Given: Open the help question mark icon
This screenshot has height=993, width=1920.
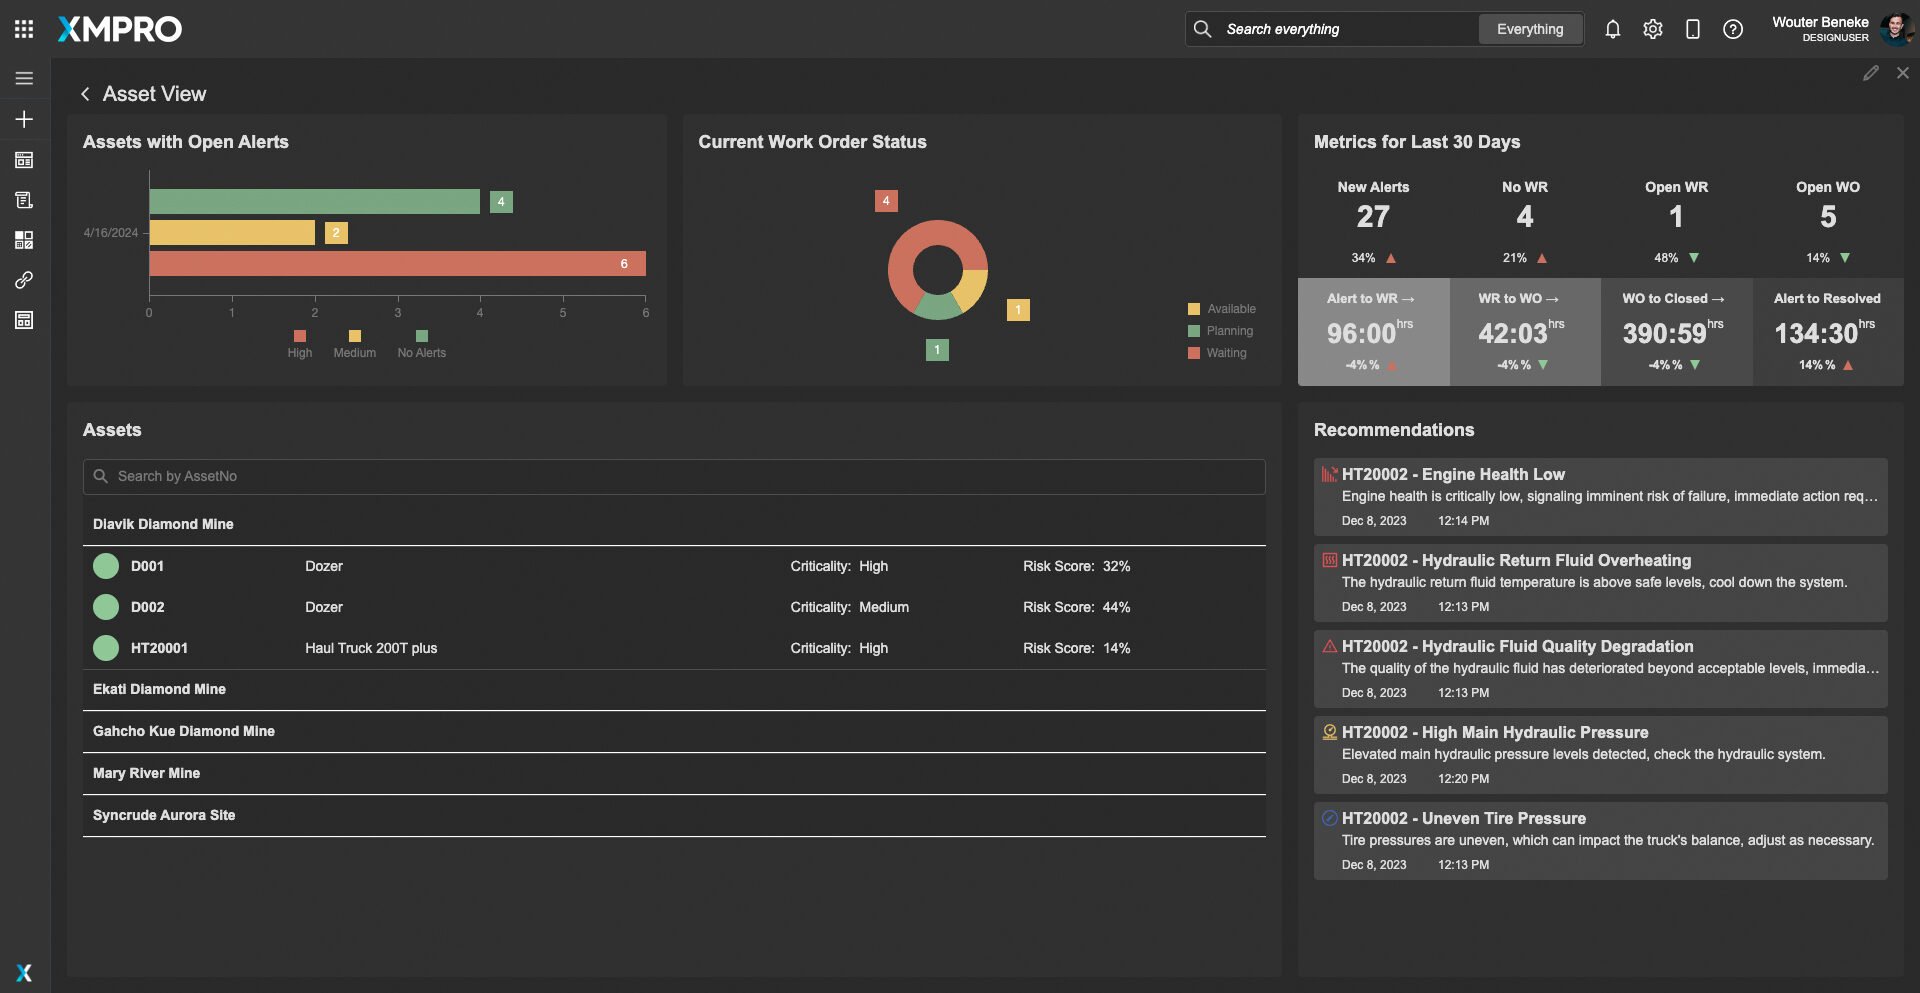Looking at the screenshot, I should pyautogui.click(x=1732, y=29).
